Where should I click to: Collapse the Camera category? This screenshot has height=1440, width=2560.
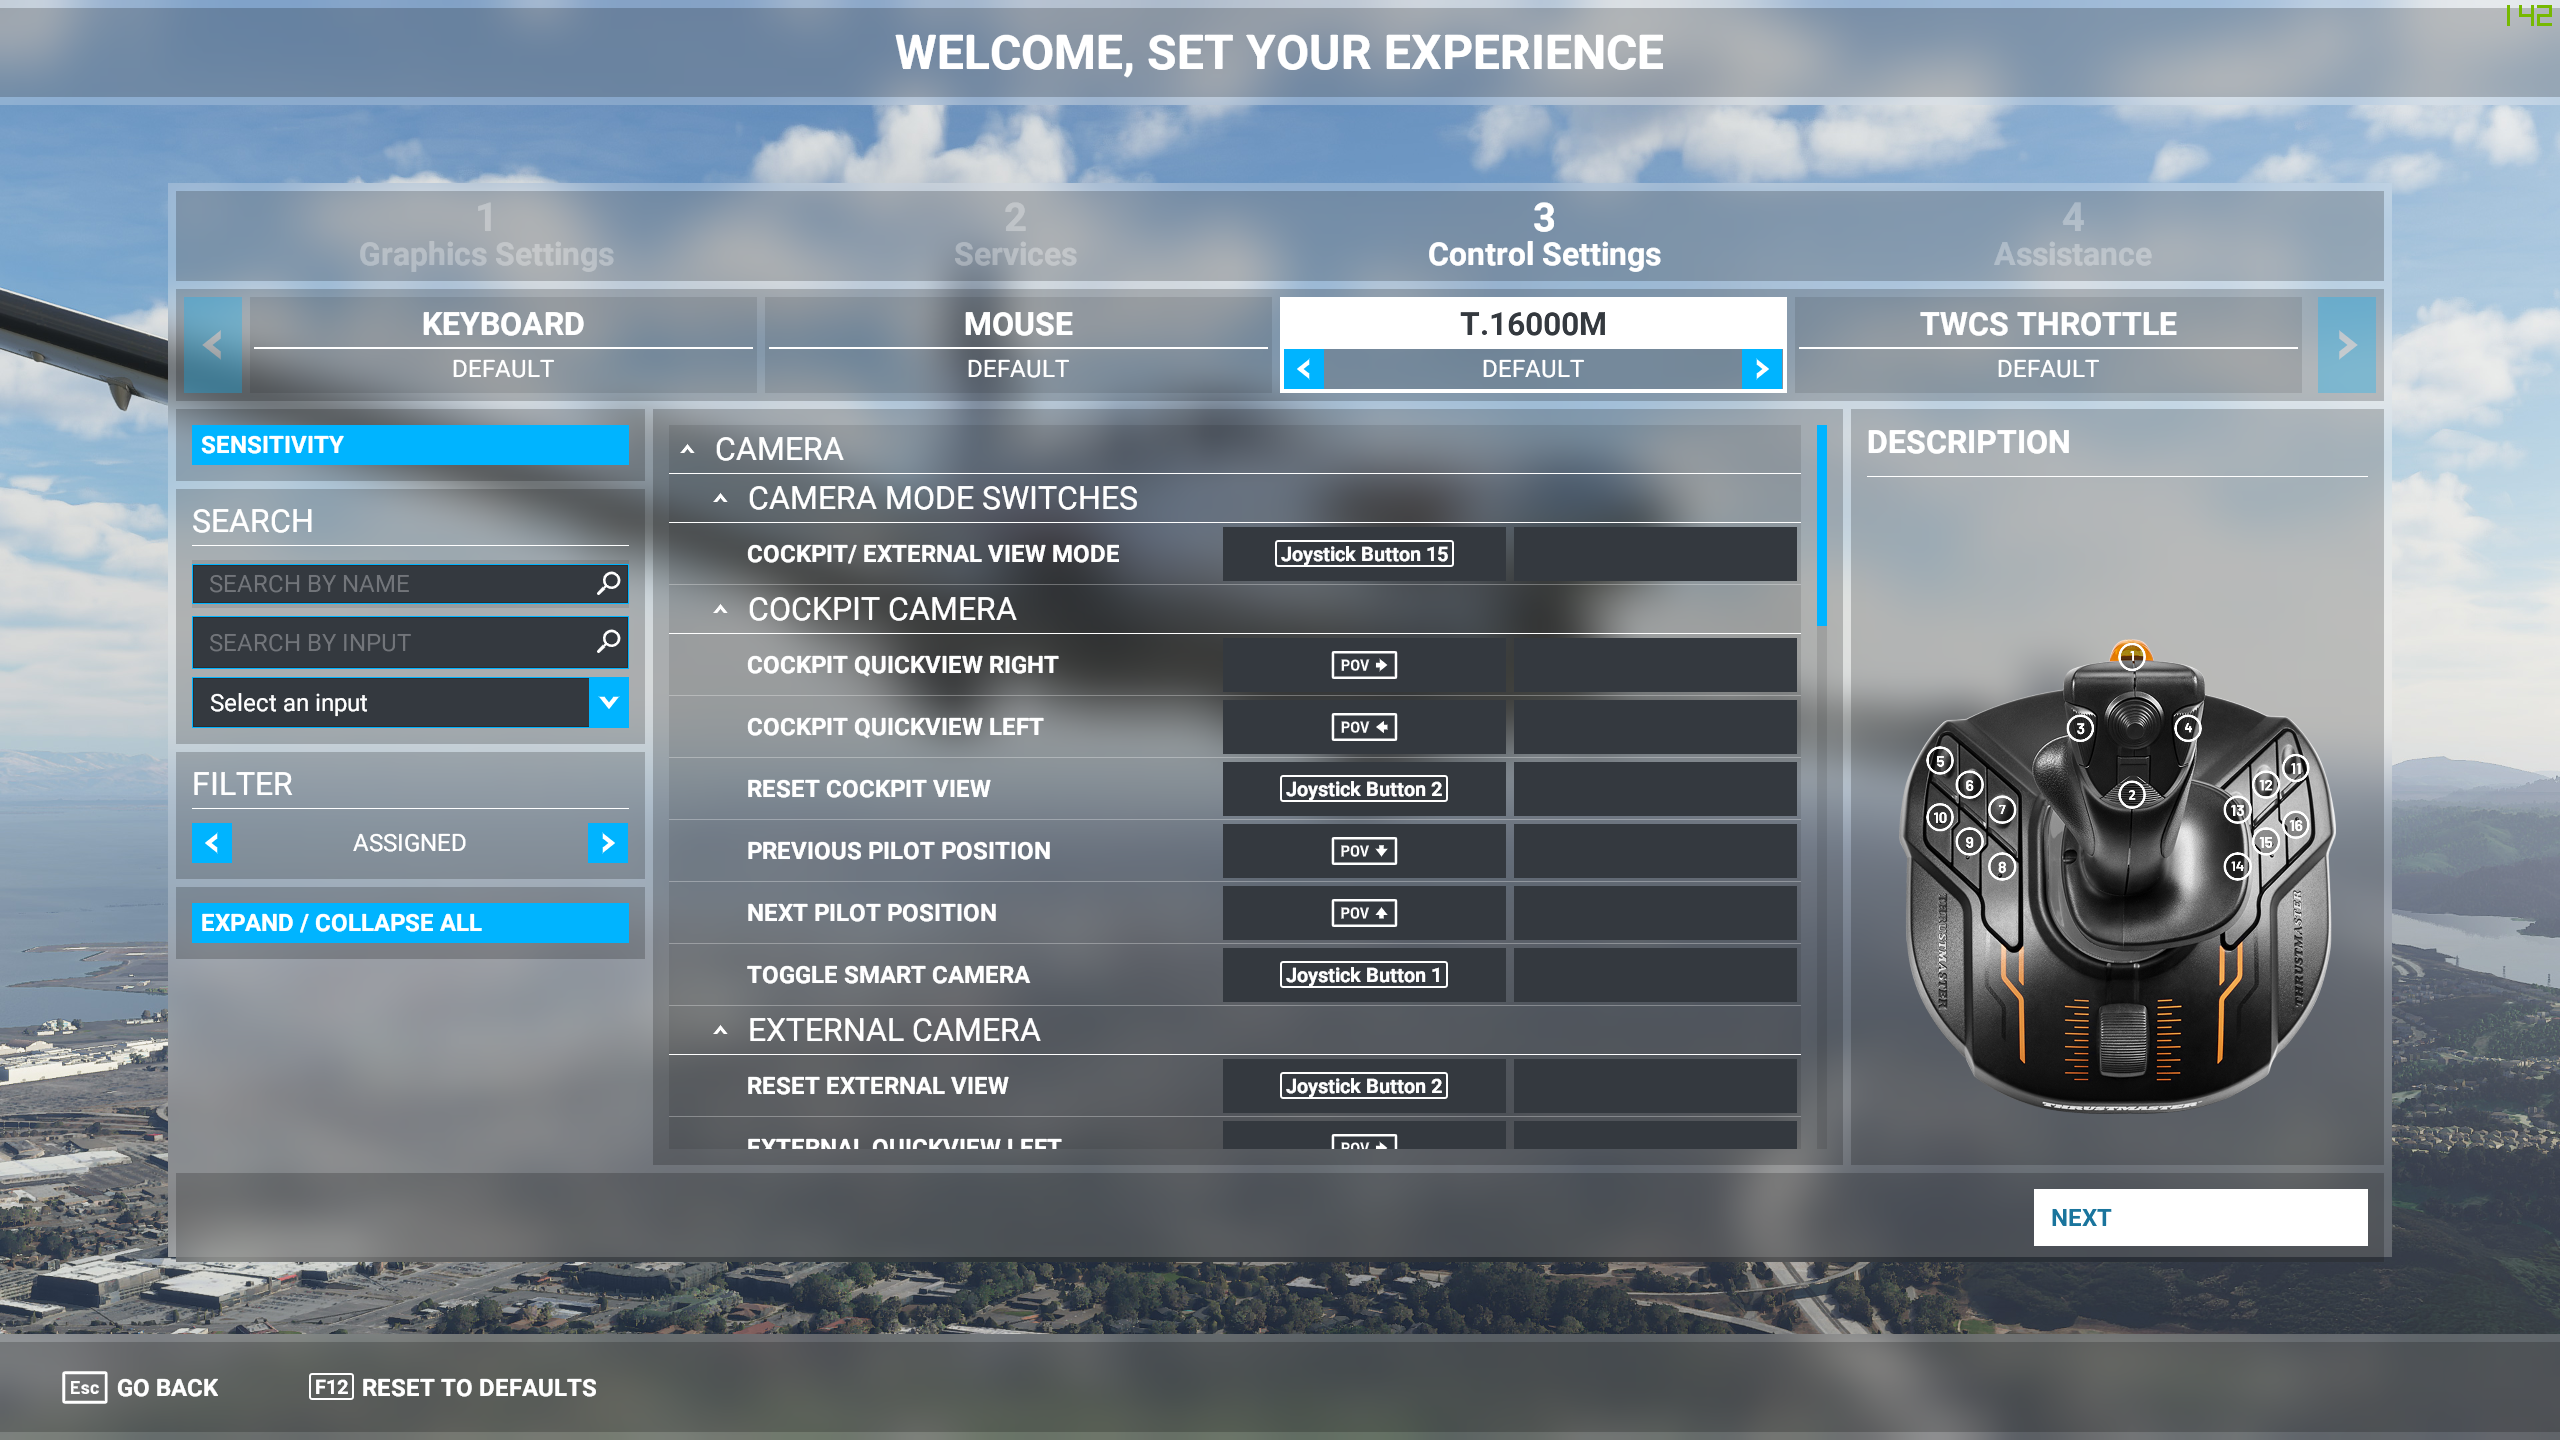(688, 449)
